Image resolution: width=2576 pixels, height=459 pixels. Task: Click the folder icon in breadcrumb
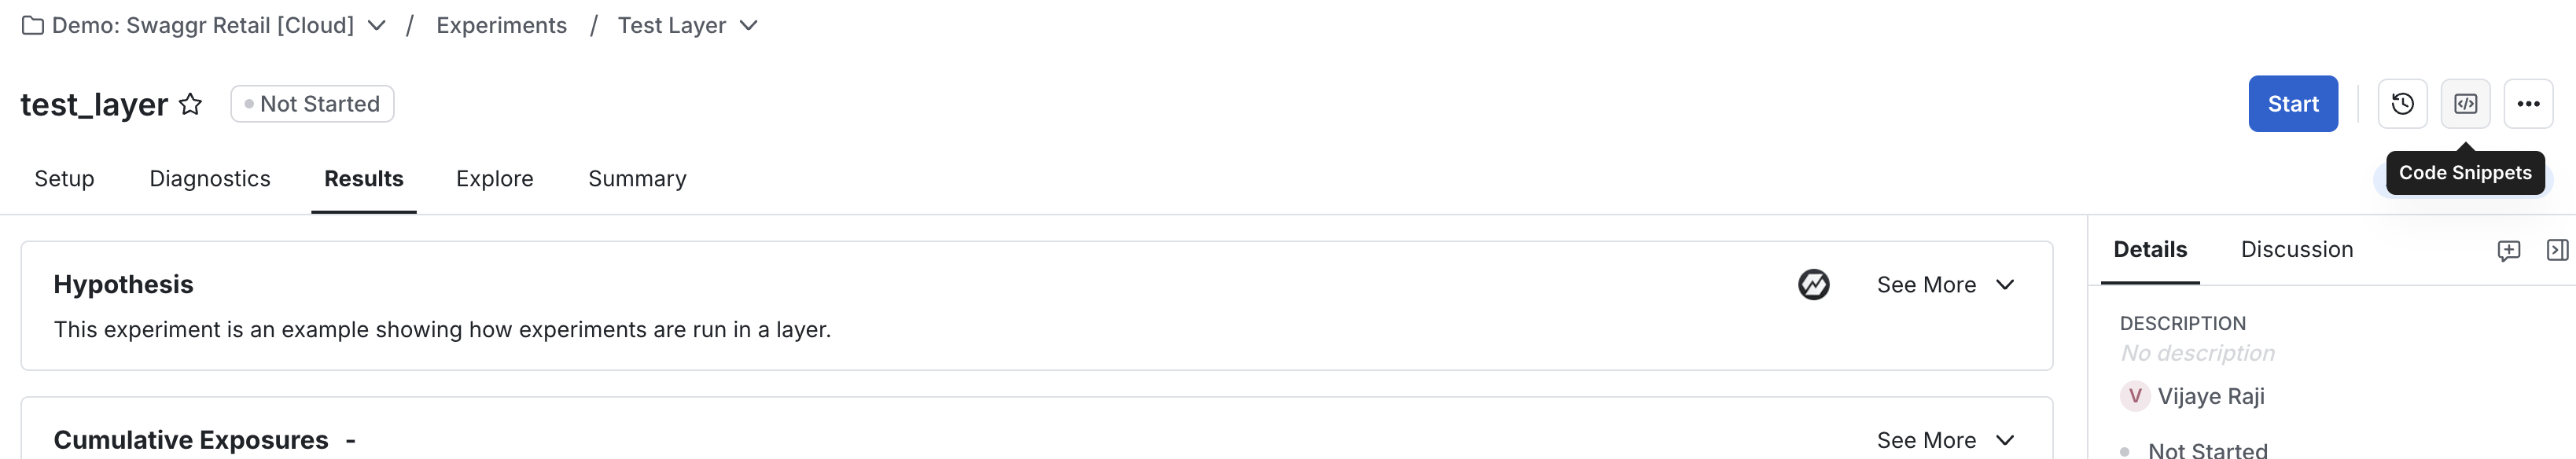(33, 25)
